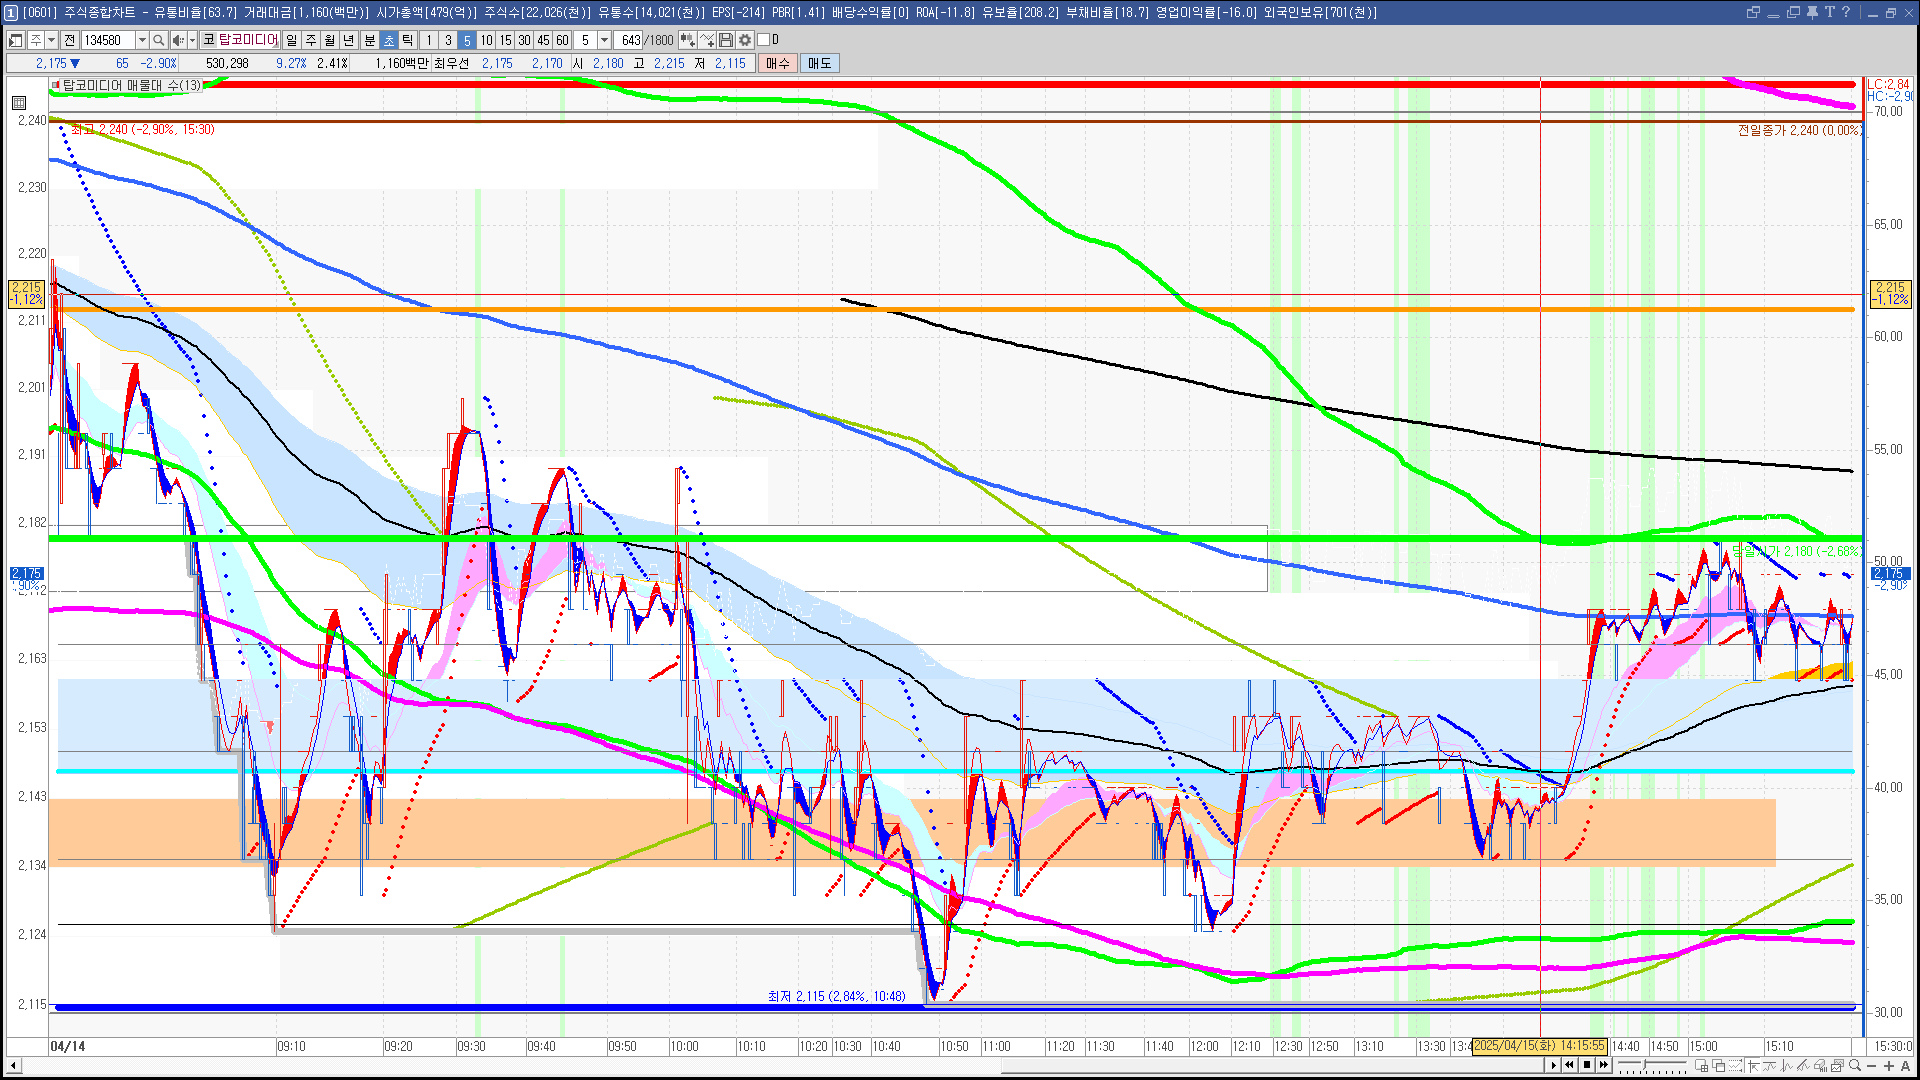1920x1080 pixels.
Task: Click the minus zoom-out icon at bottom
Action: point(1872,1065)
